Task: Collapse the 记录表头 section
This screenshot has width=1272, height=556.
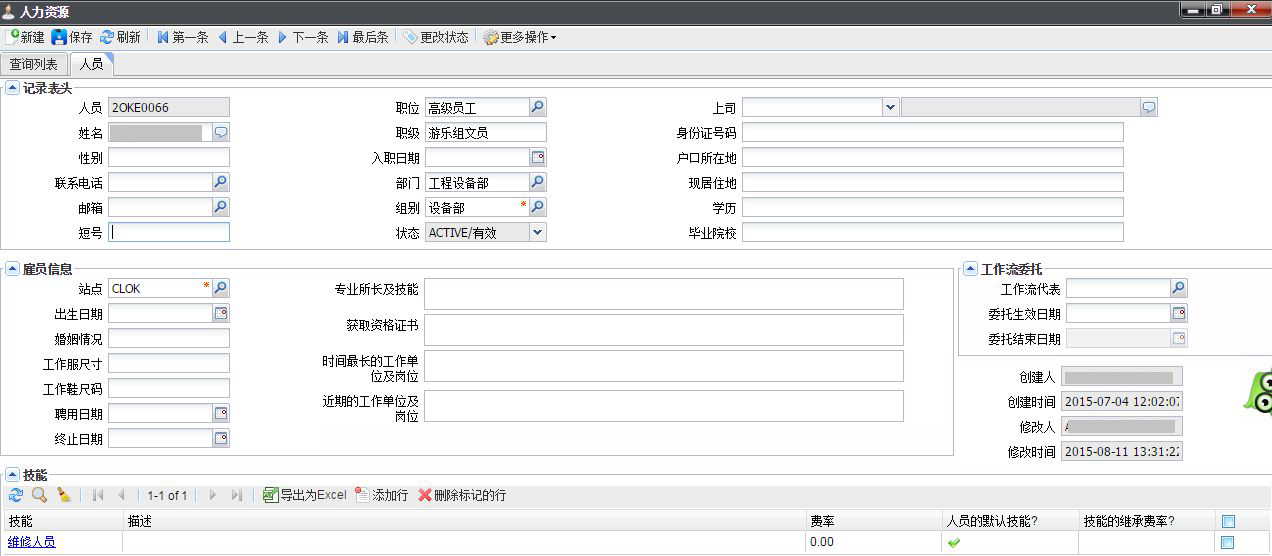Action: point(12,87)
